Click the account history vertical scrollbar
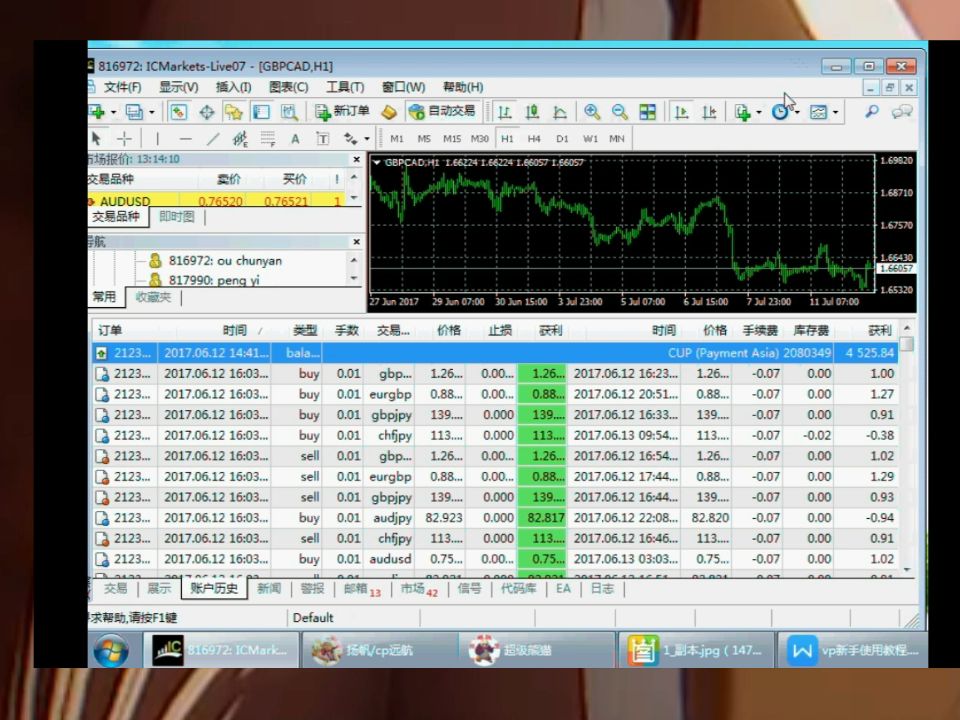Viewport: 960px width, 720px height. click(x=907, y=448)
